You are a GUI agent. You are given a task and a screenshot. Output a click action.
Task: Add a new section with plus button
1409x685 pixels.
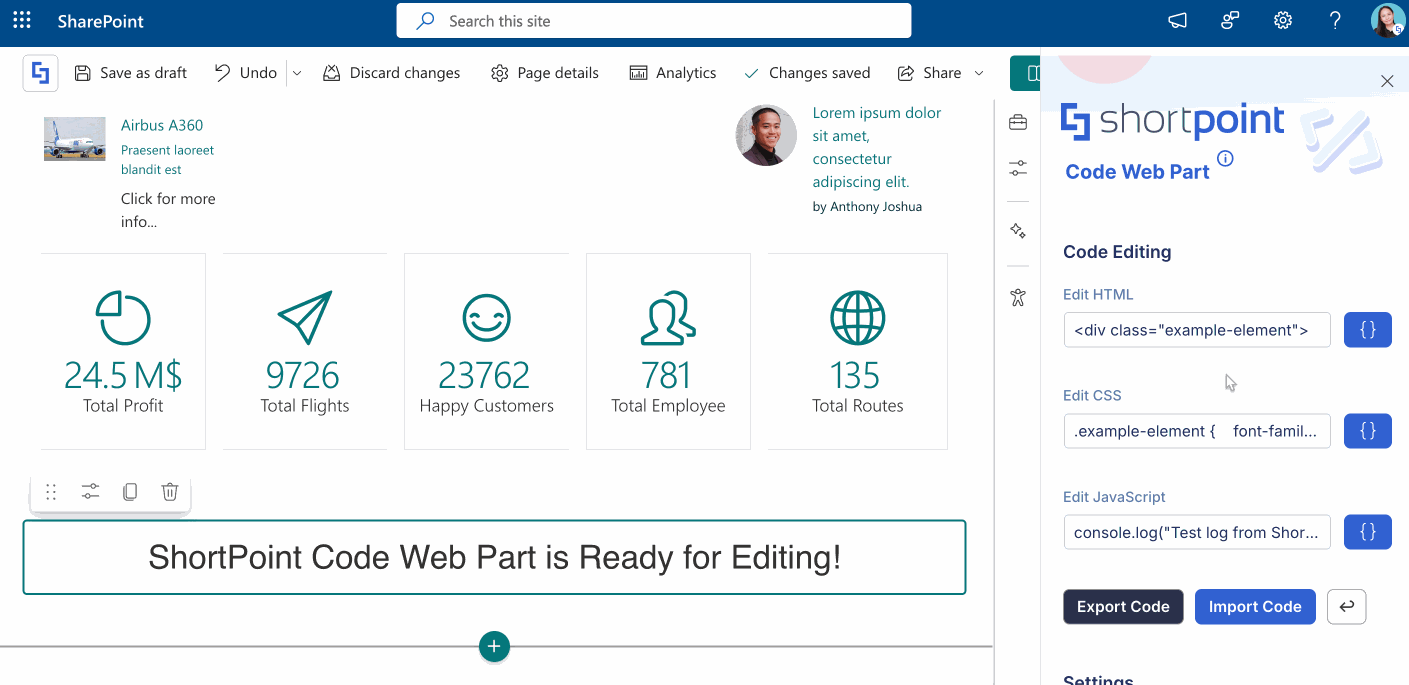[x=494, y=646]
